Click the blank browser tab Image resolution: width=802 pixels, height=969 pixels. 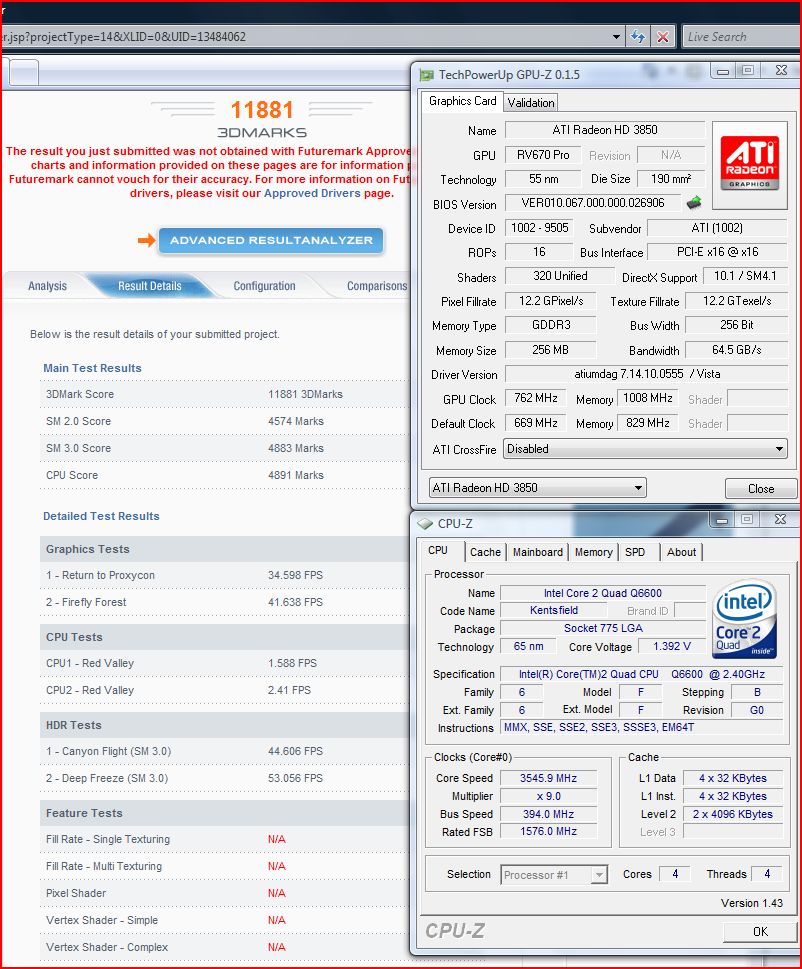click(x=23, y=72)
